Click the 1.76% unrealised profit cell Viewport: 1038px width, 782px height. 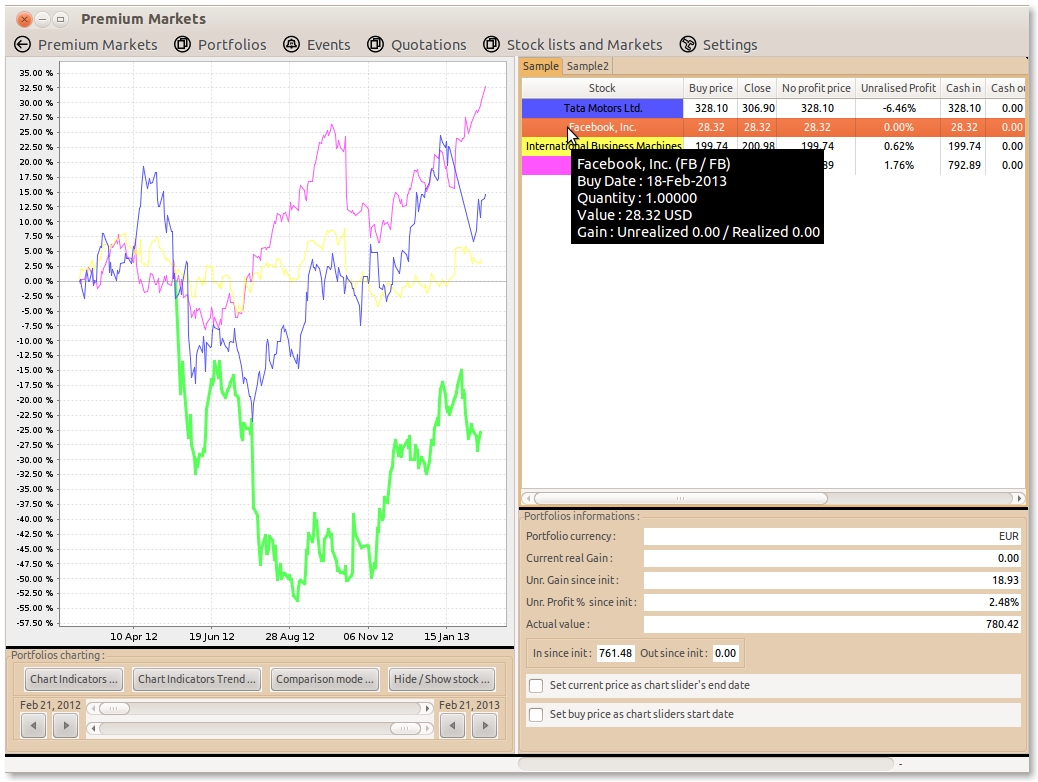[x=898, y=166]
